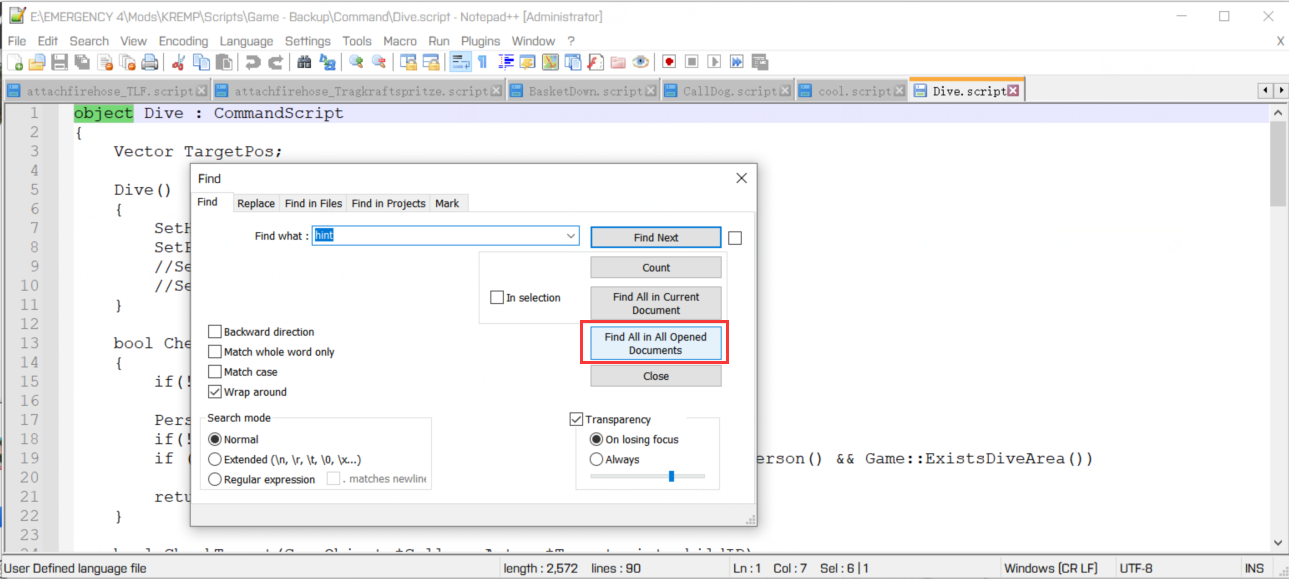The image size is (1289, 579).
Task: Select the Regular expression search mode
Action: click(x=216, y=479)
